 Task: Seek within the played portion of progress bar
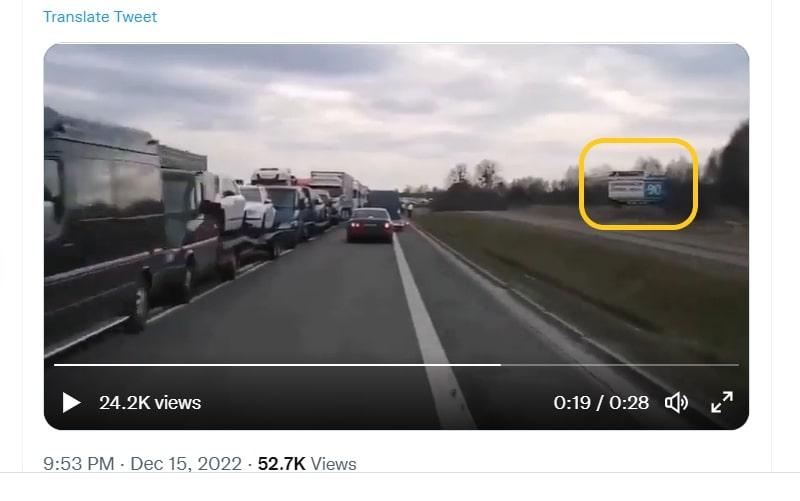pyautogui.click(x=277, y=365)
